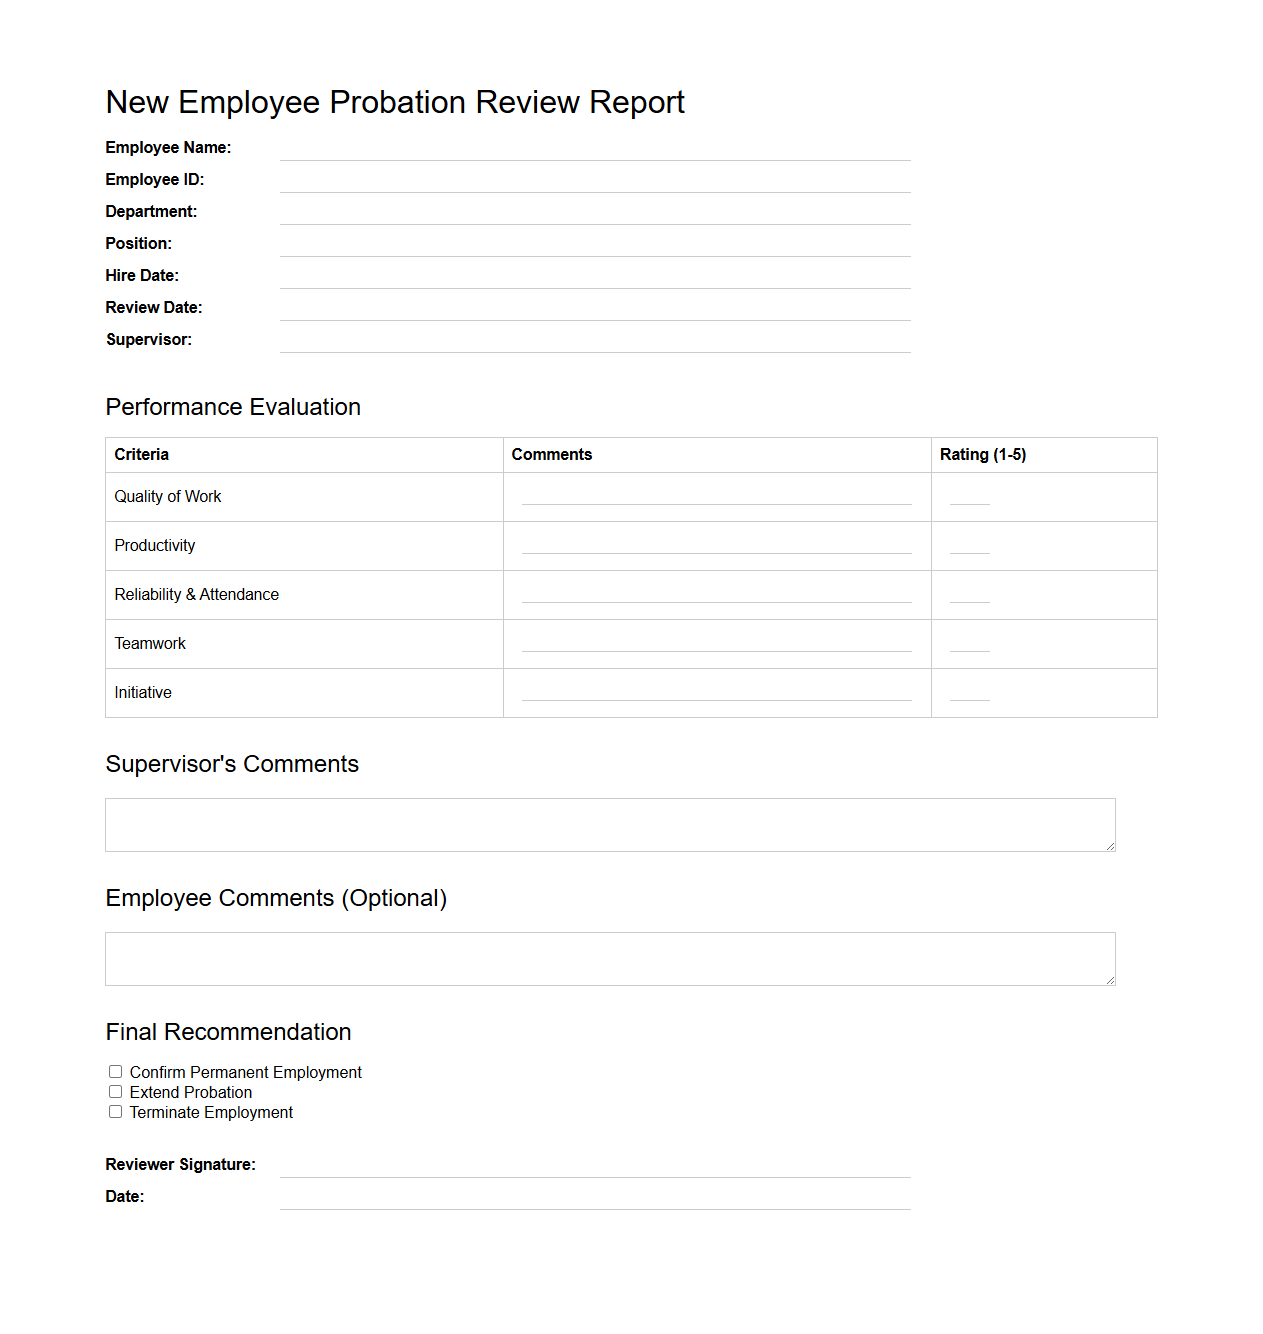Check the Terminate Employment checkbox
The image size is (1263, 1334).
115,1111
